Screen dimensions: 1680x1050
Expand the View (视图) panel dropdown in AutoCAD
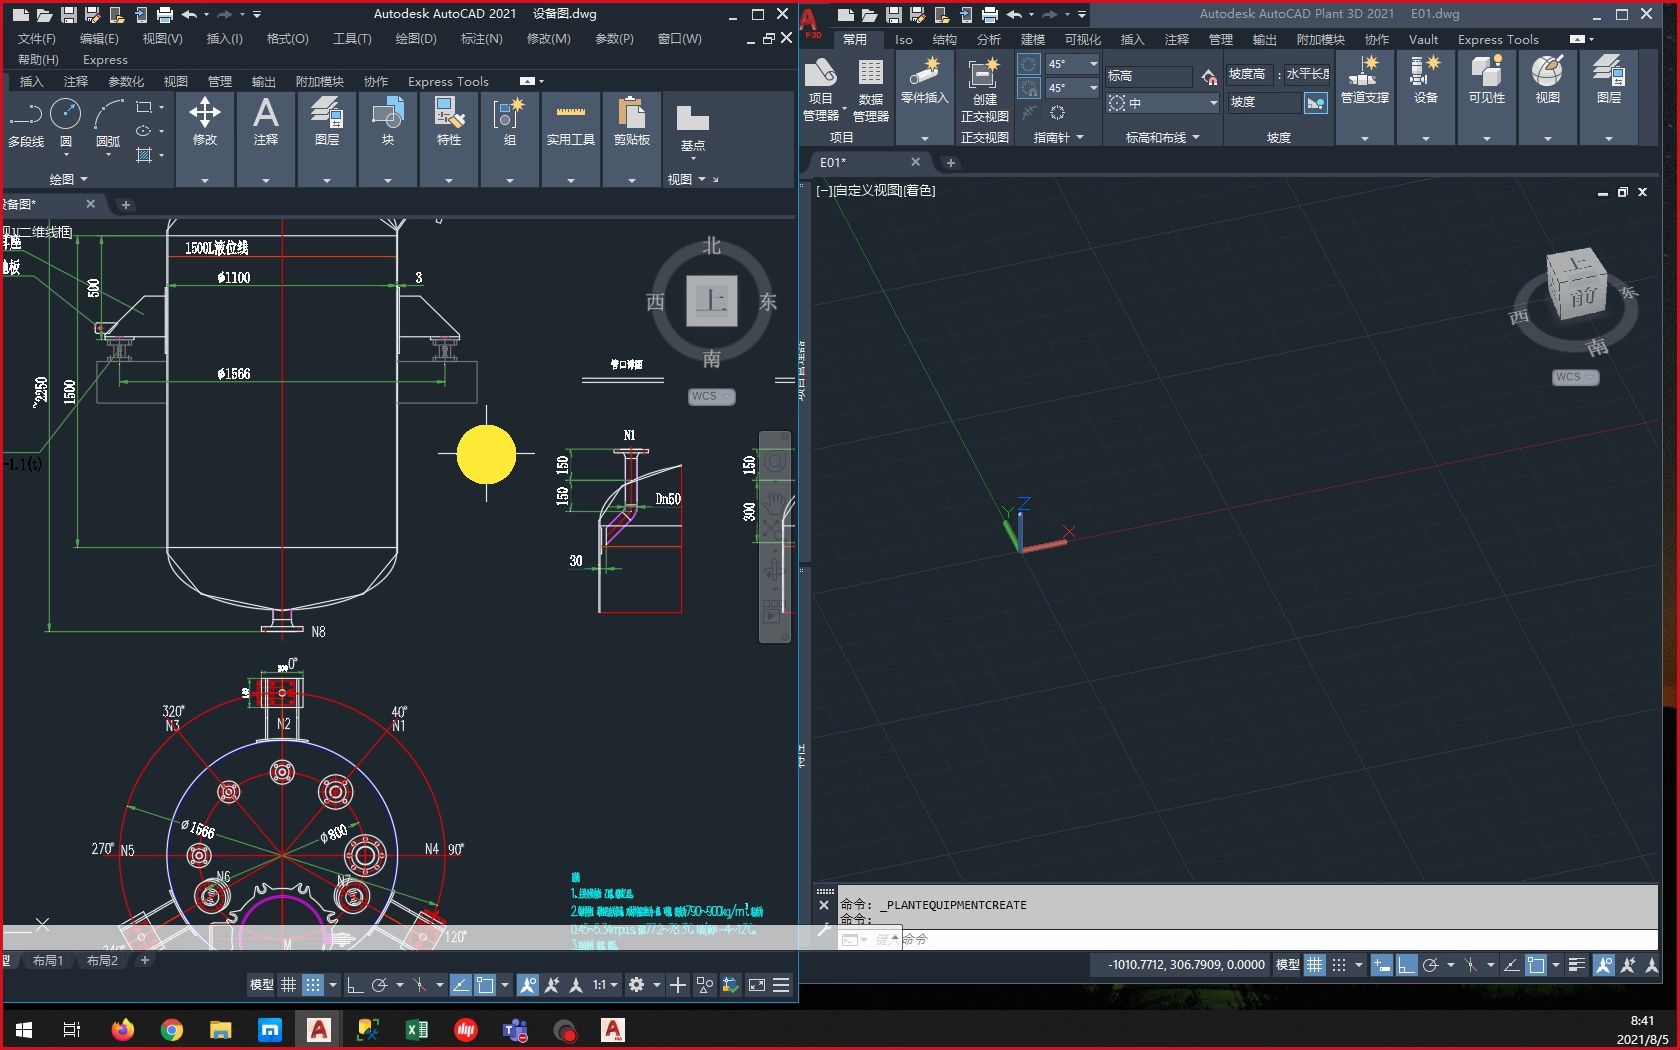tap(687, 179)
